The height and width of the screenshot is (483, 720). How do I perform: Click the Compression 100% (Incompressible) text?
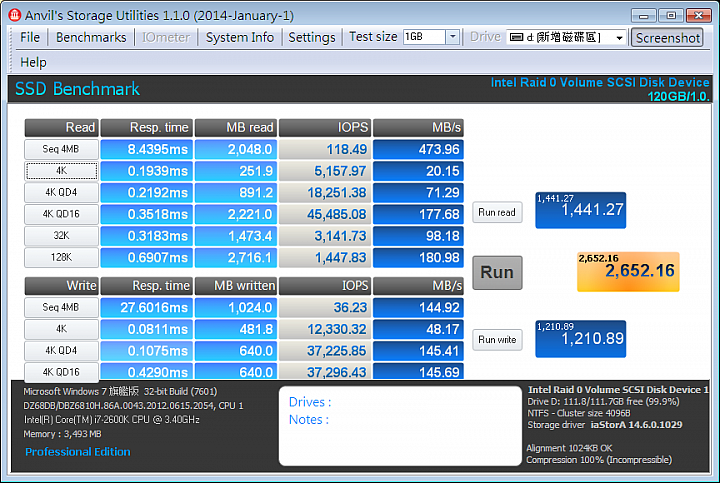[x=599, y=460]
